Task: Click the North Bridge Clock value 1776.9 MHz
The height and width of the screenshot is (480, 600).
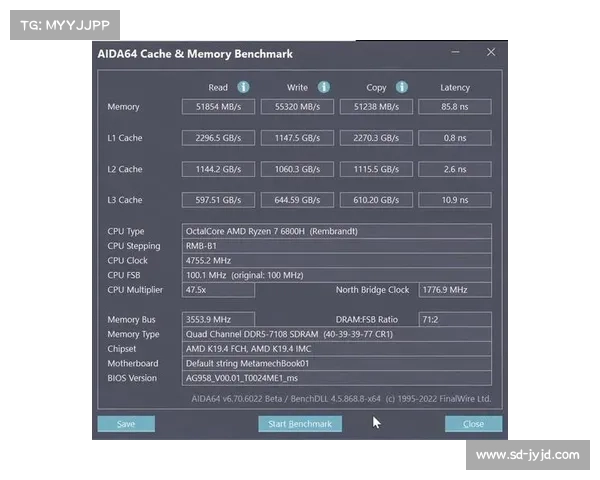Action: coord(454,290)
